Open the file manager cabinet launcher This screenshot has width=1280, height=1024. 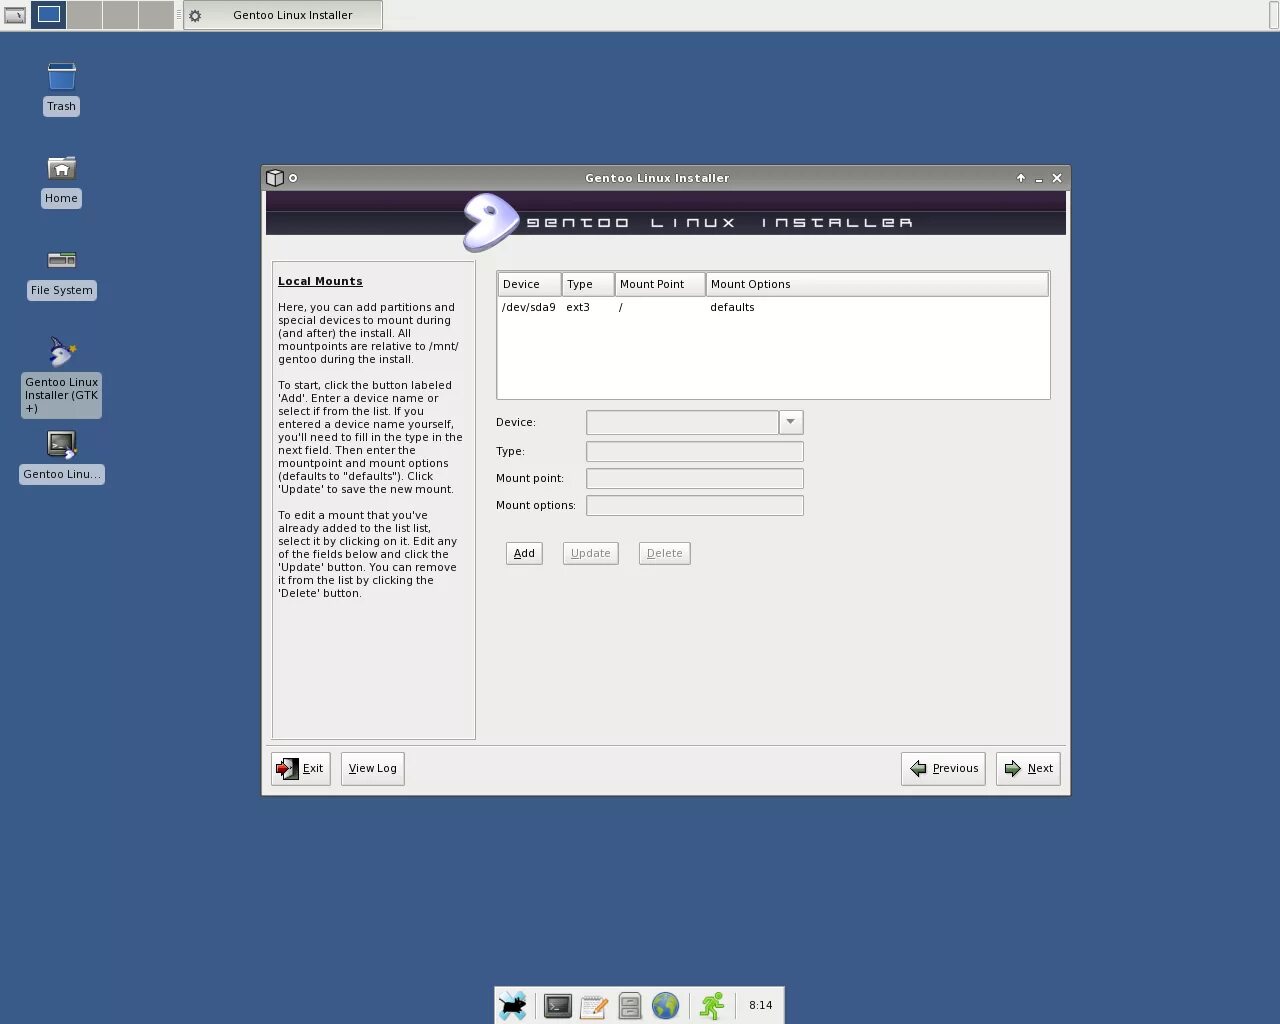[x=630, y=1005]
